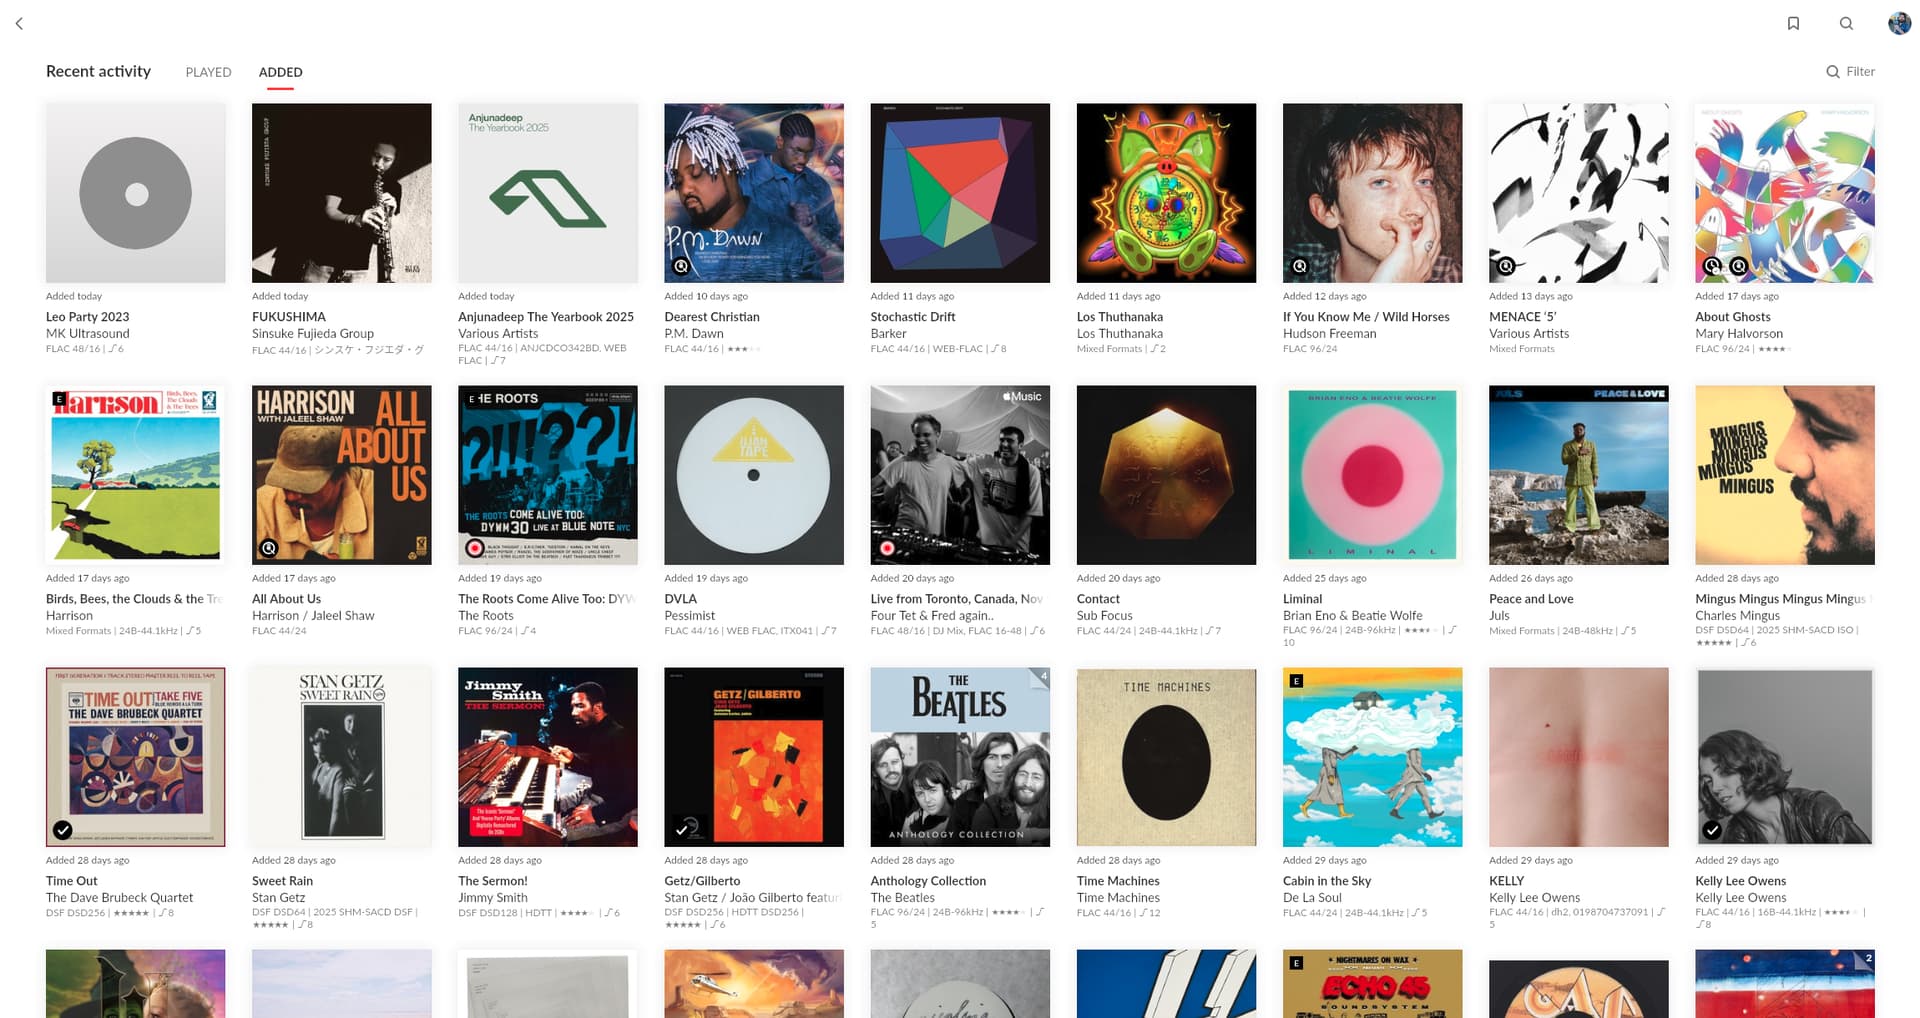Open search with magnifier icon

[x=1846, y=23]
